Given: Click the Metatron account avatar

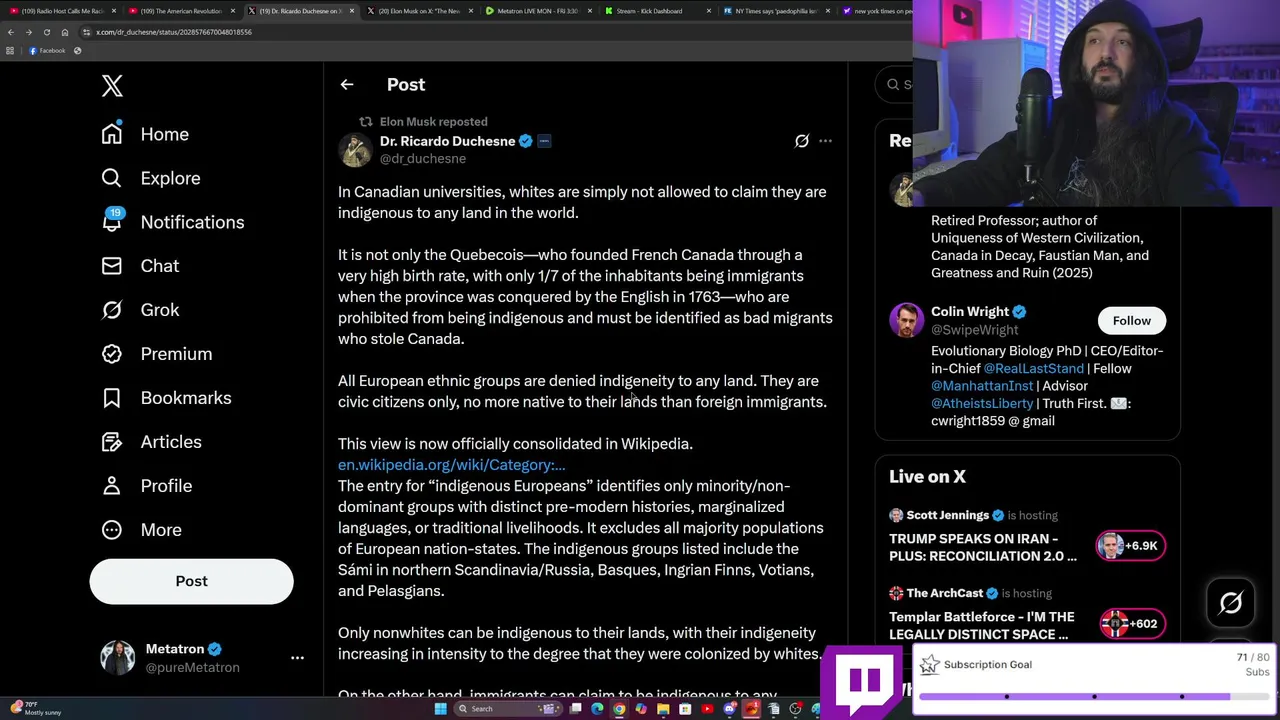Looking at the screenshot, I should [118, 657].
